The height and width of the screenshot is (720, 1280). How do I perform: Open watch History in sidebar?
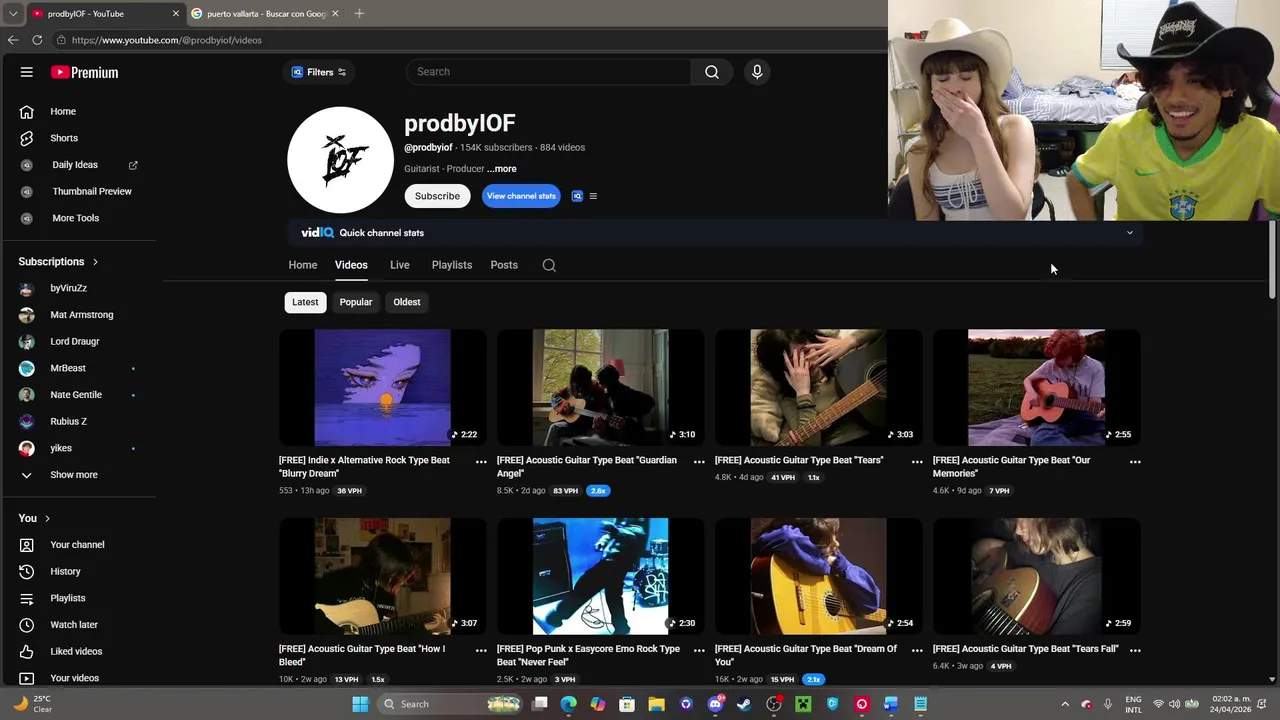coord(65,572)
